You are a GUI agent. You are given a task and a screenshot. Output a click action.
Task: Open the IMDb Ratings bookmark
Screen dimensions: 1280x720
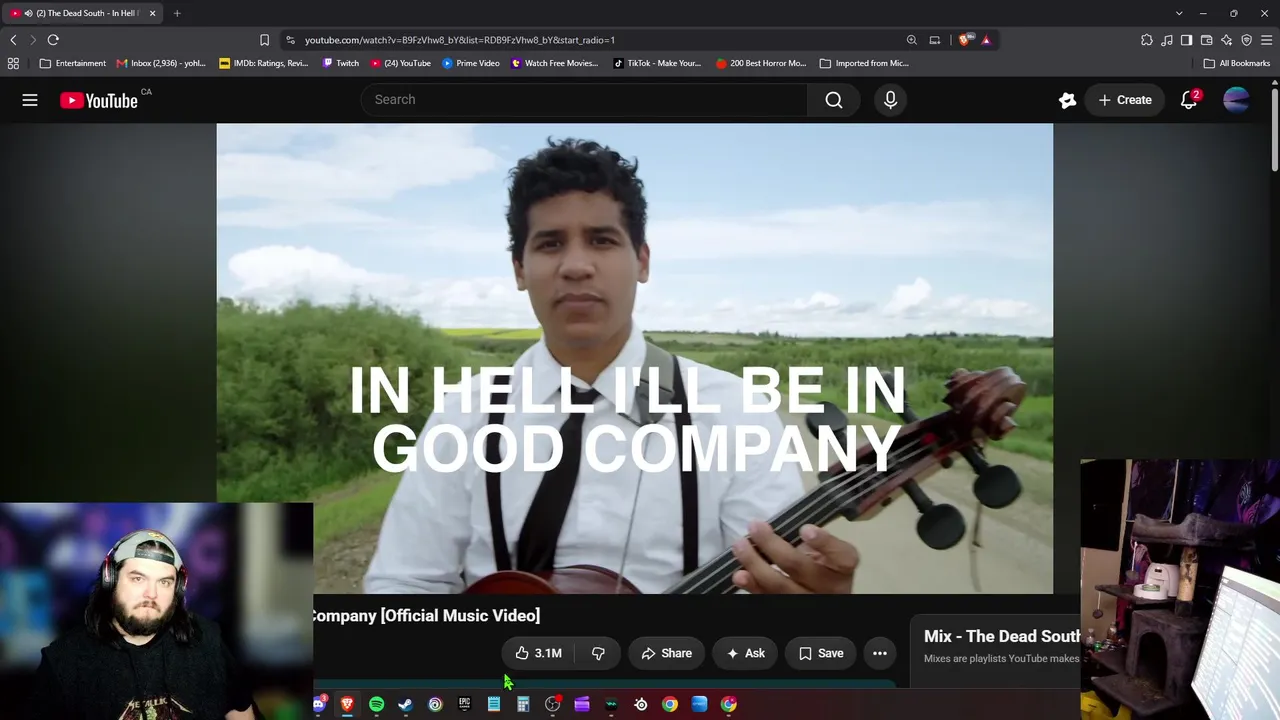[264, 63]
